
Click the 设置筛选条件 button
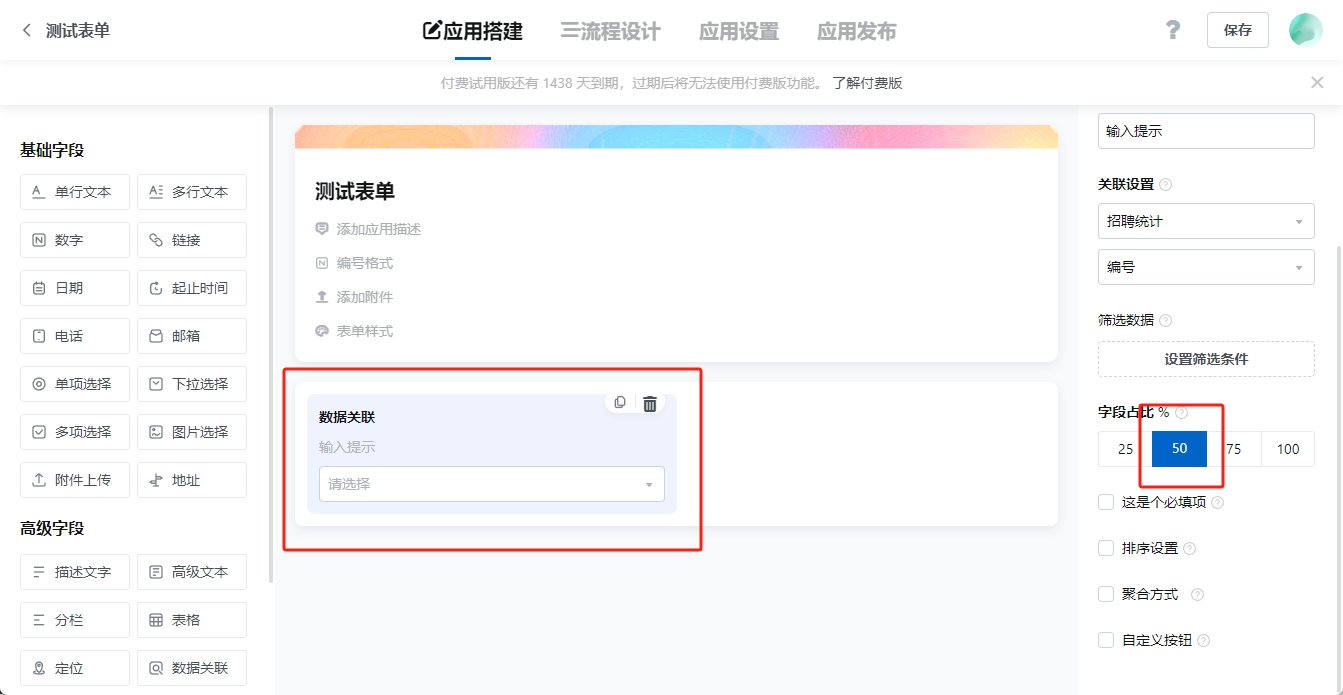tap(1205, 359)
